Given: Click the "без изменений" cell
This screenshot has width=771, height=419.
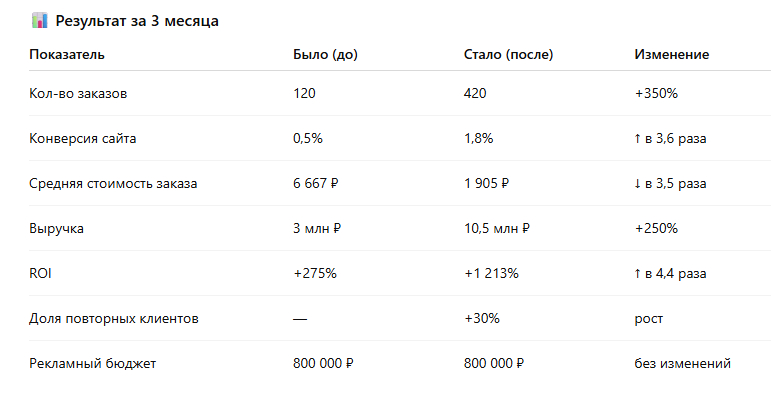Looking at the screenshot, I should coord(682,363).
